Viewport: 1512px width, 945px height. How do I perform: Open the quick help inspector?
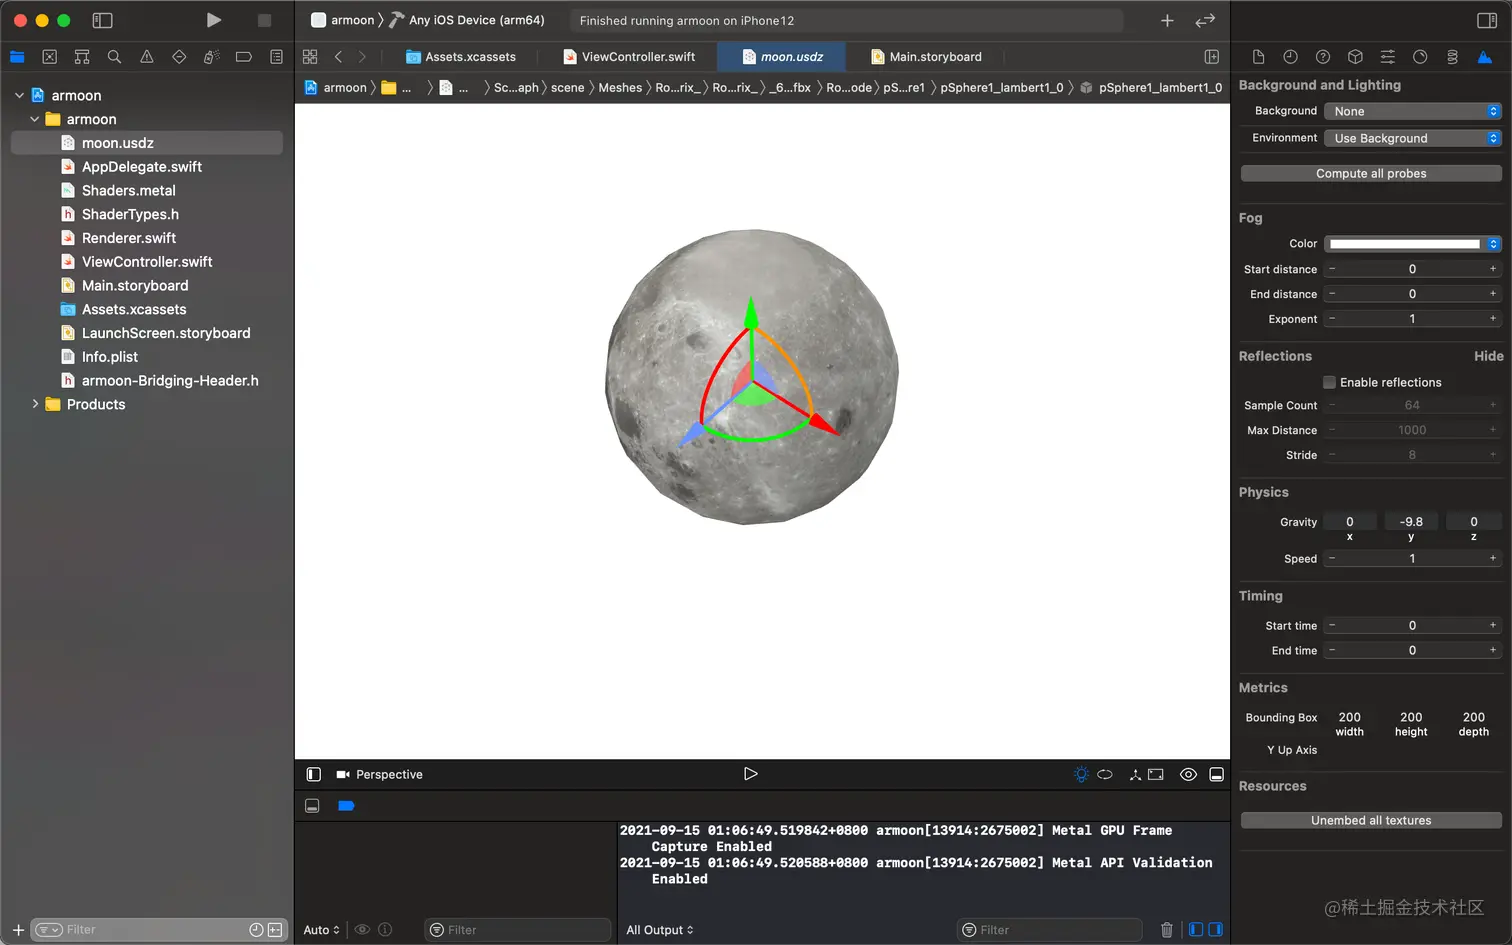coord(1323,57)
